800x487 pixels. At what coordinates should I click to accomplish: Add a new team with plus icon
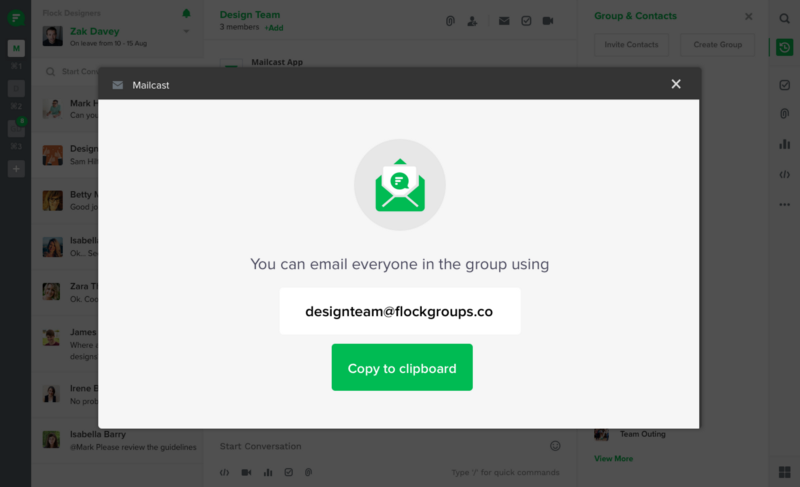[x=16, y=169]
